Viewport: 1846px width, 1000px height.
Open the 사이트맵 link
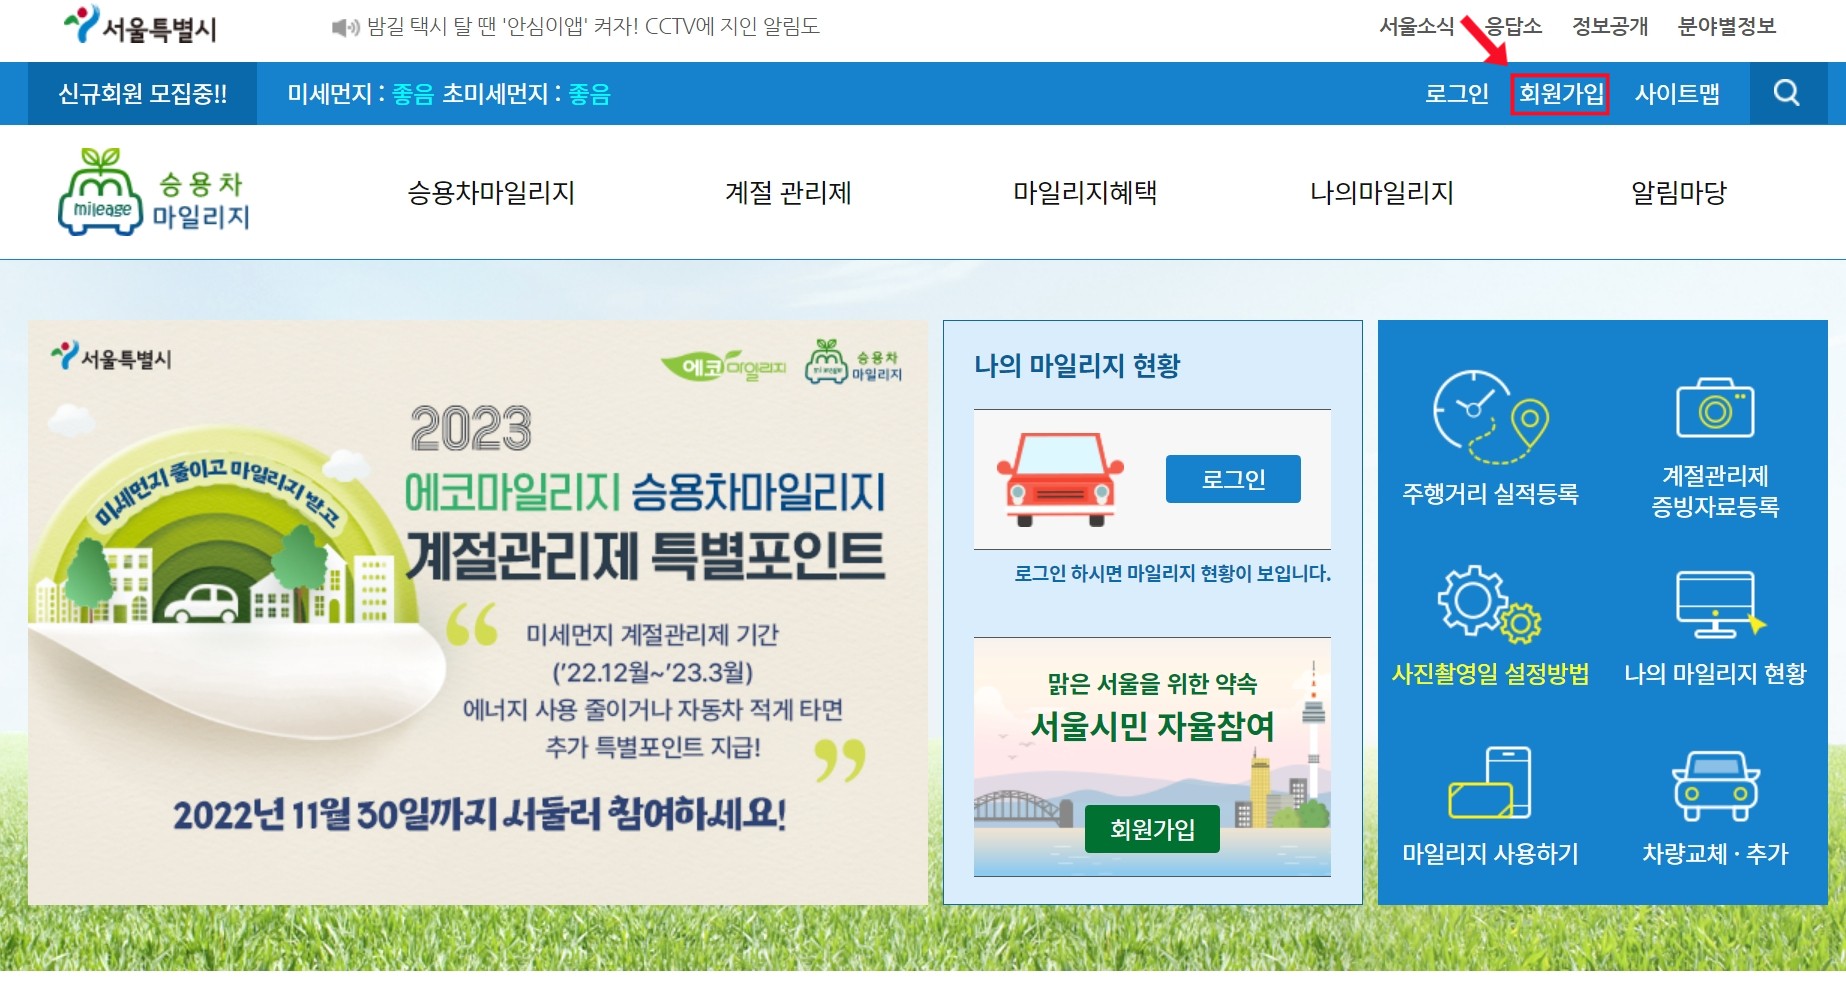point(1677,94)
